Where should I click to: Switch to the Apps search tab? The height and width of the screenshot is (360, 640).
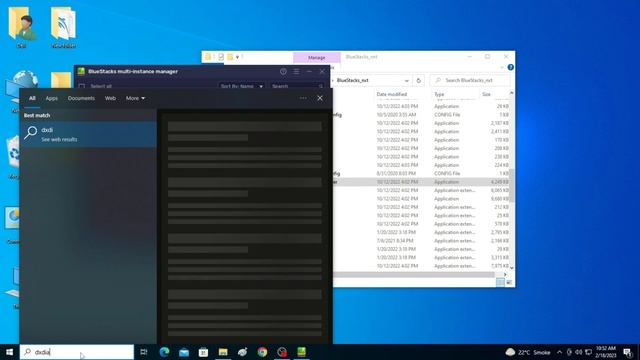tap(51, 98)
